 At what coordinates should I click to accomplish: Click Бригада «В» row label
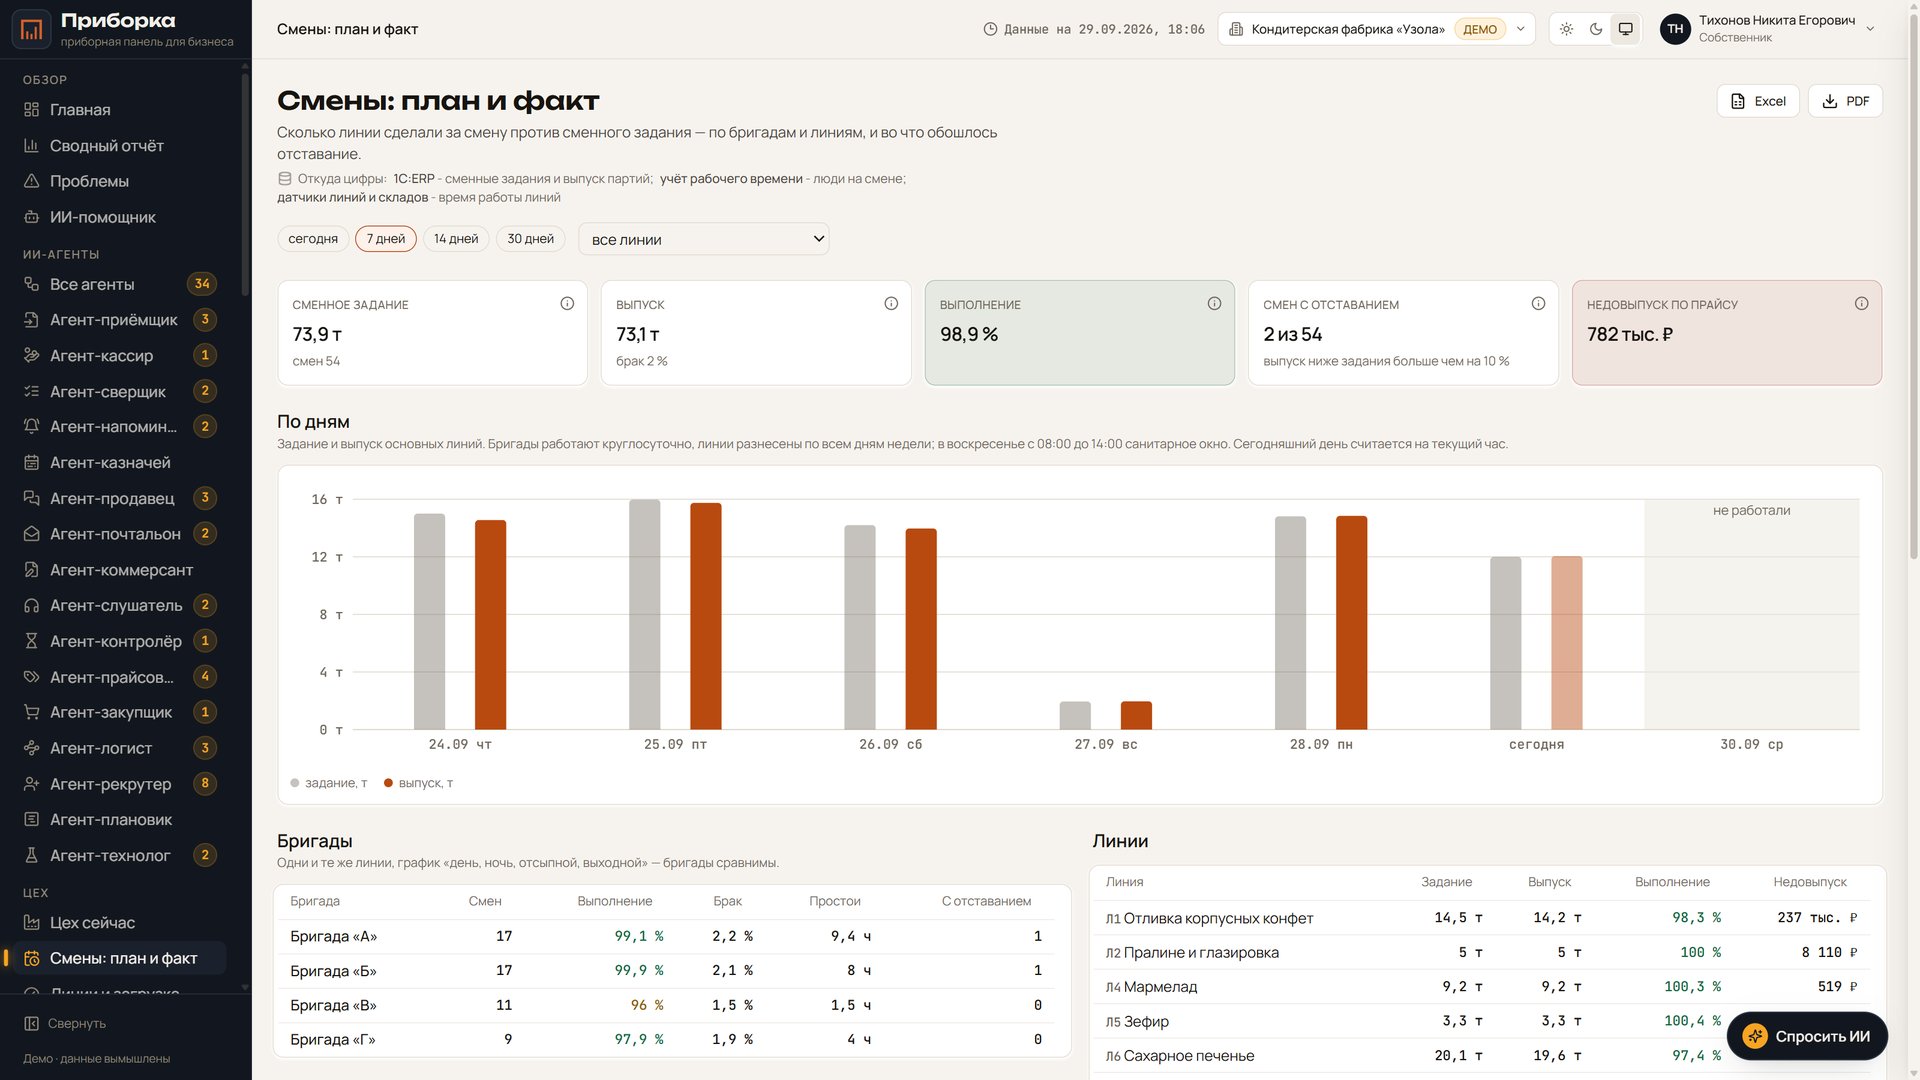tap(333, 1006)
